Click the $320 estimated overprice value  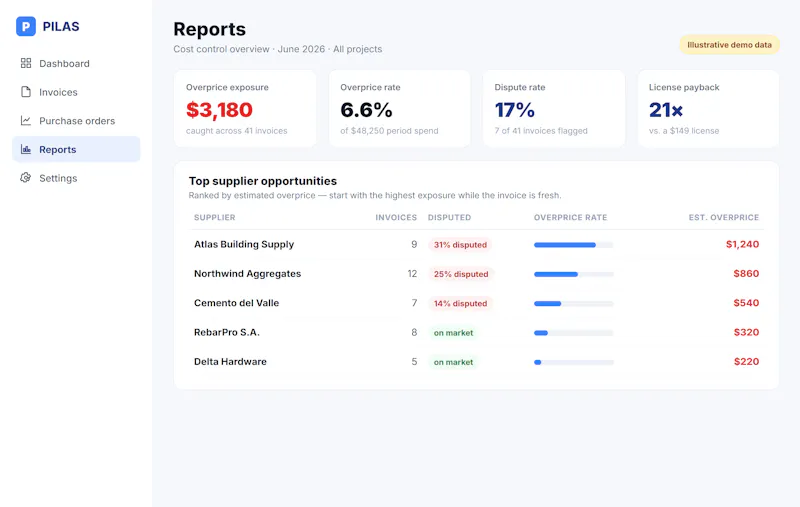(746, 332)
